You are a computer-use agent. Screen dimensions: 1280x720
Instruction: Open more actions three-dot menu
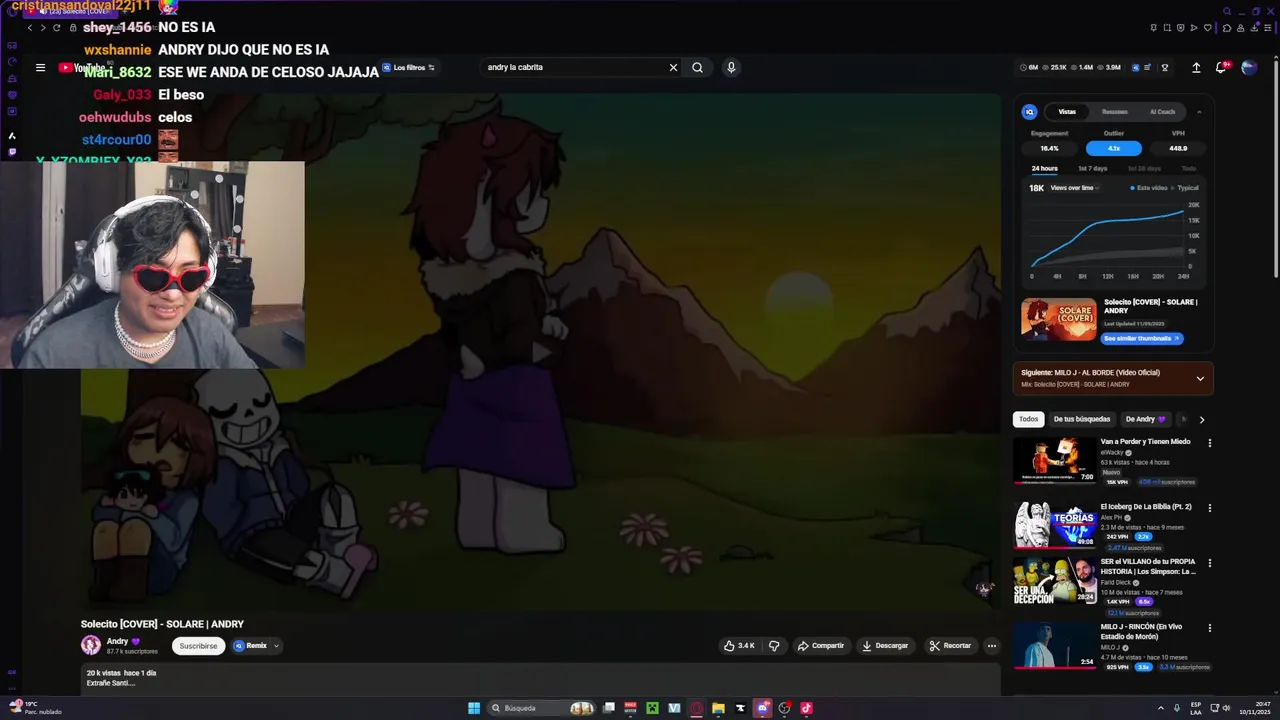click(x=992, y=646)
